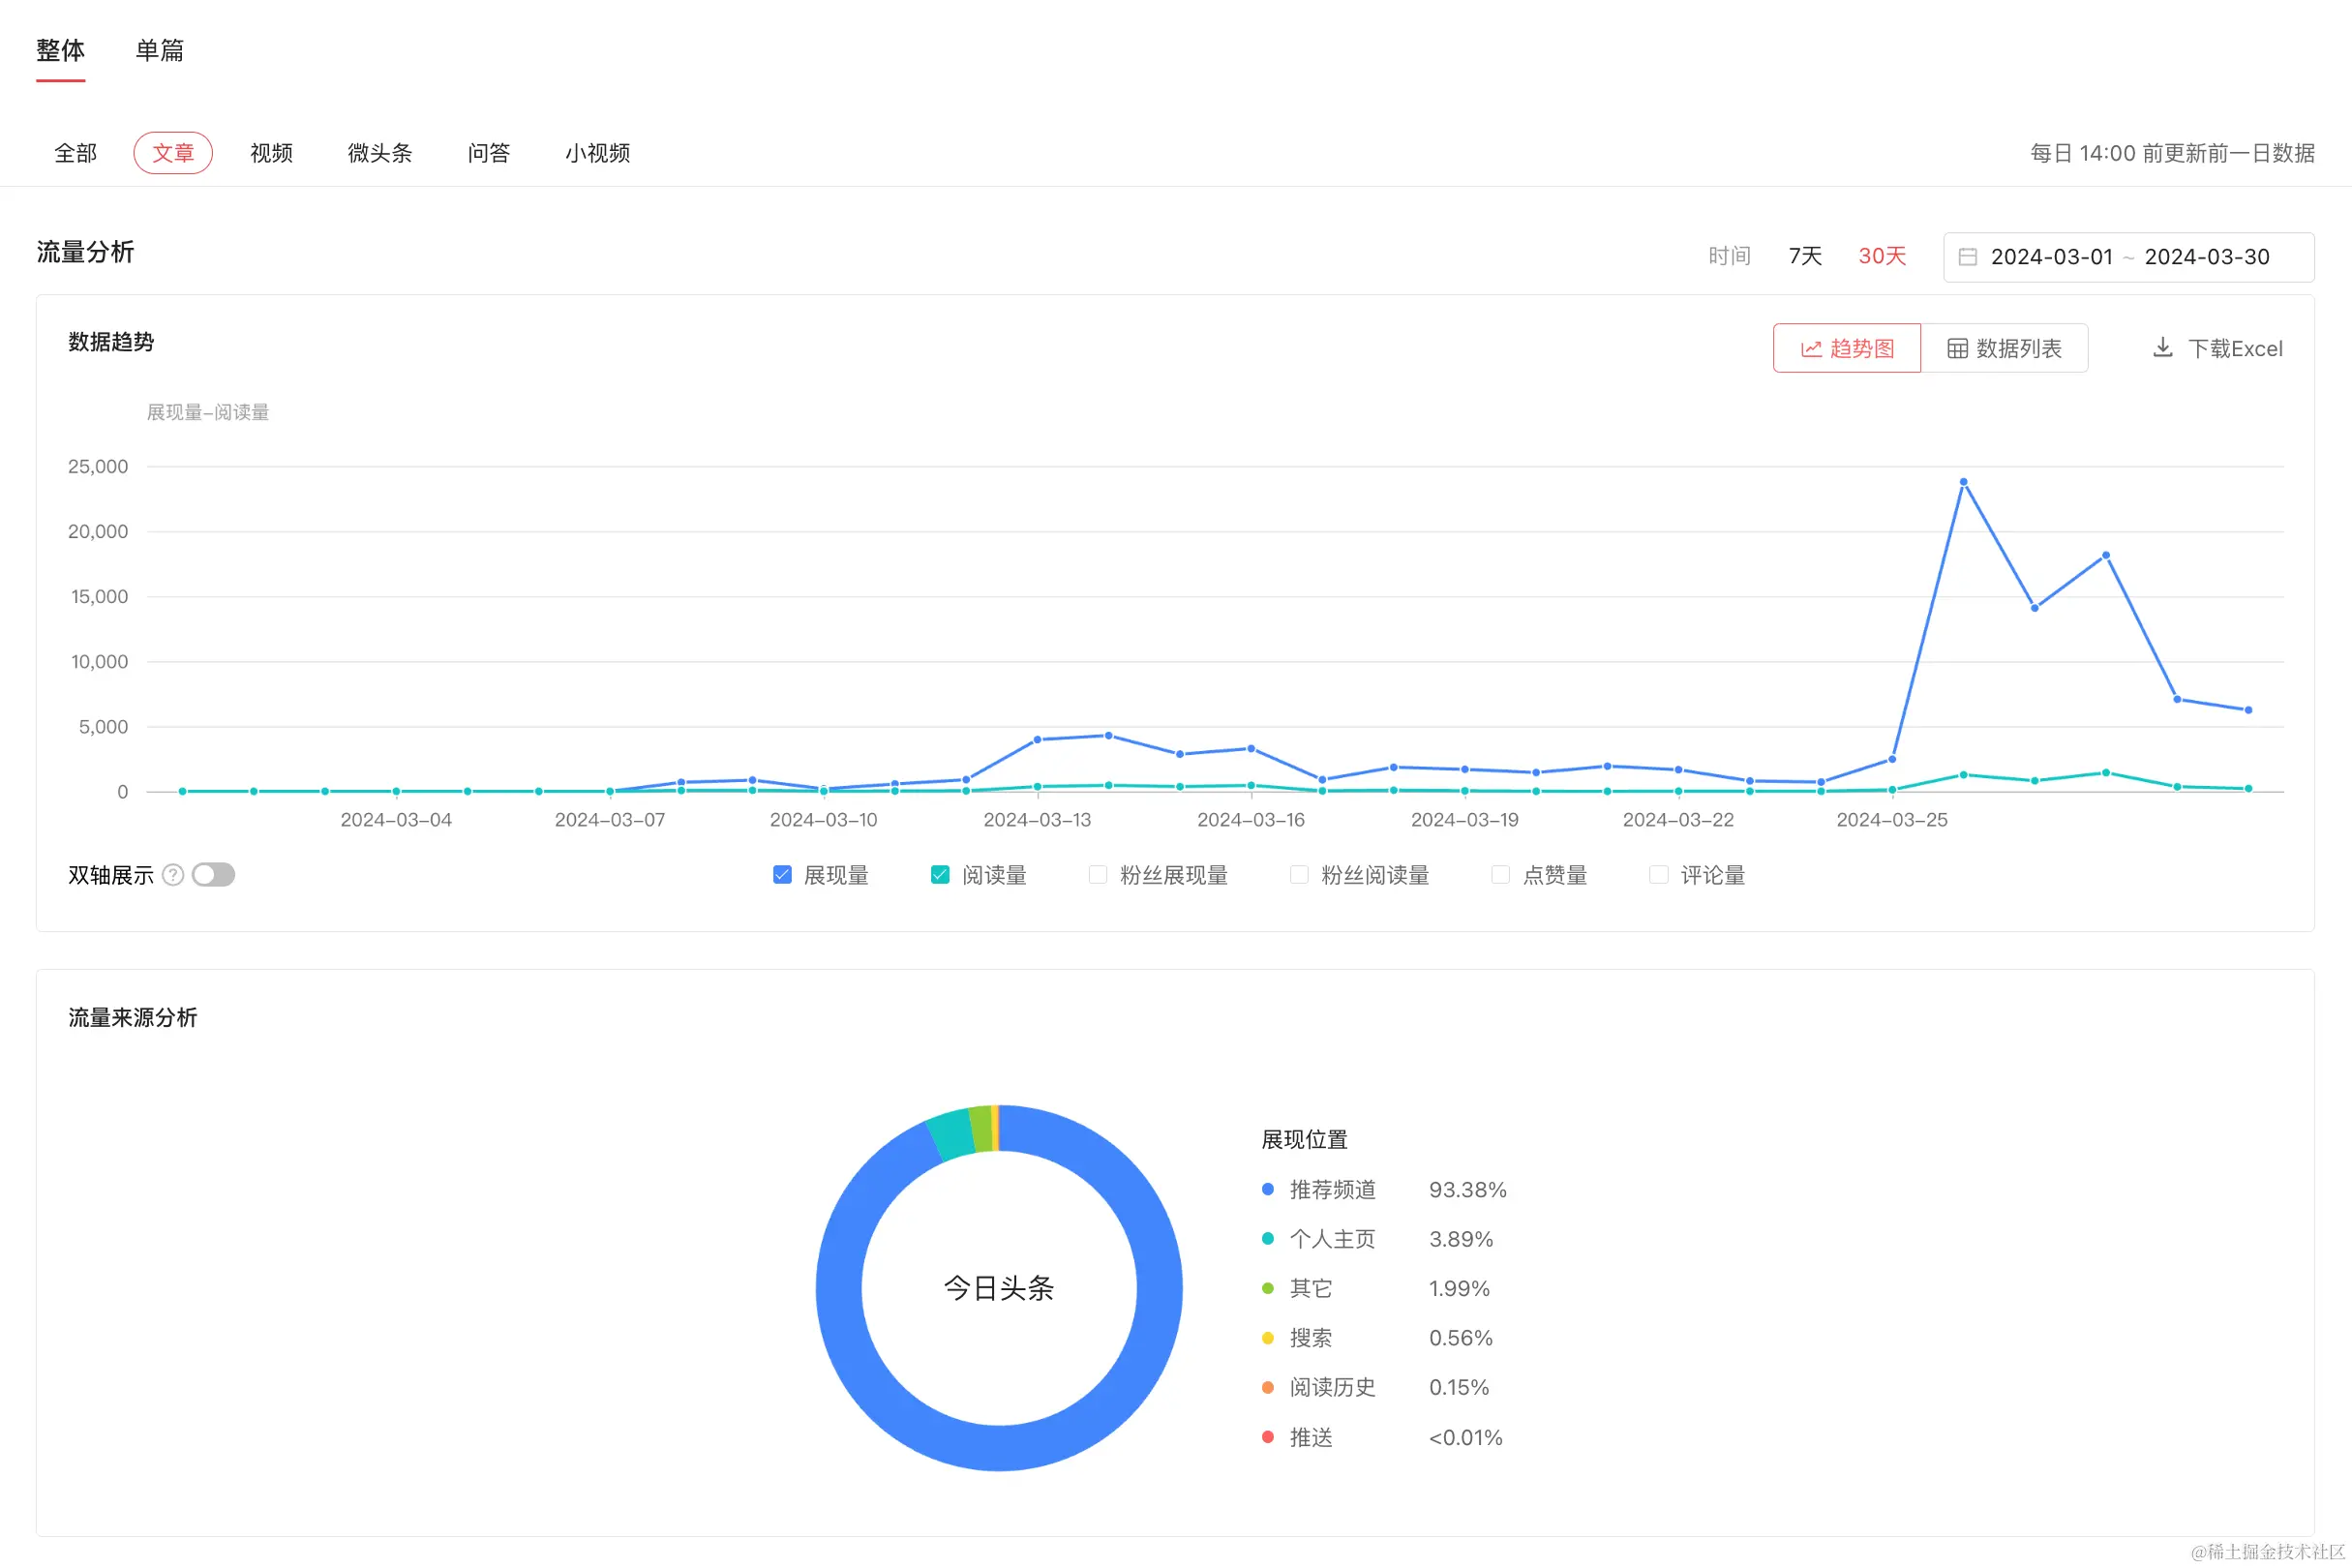This screenshot has height=1568, width=2352.
Task: Click the dual-axis help question icon
Action: click(173, 875)
